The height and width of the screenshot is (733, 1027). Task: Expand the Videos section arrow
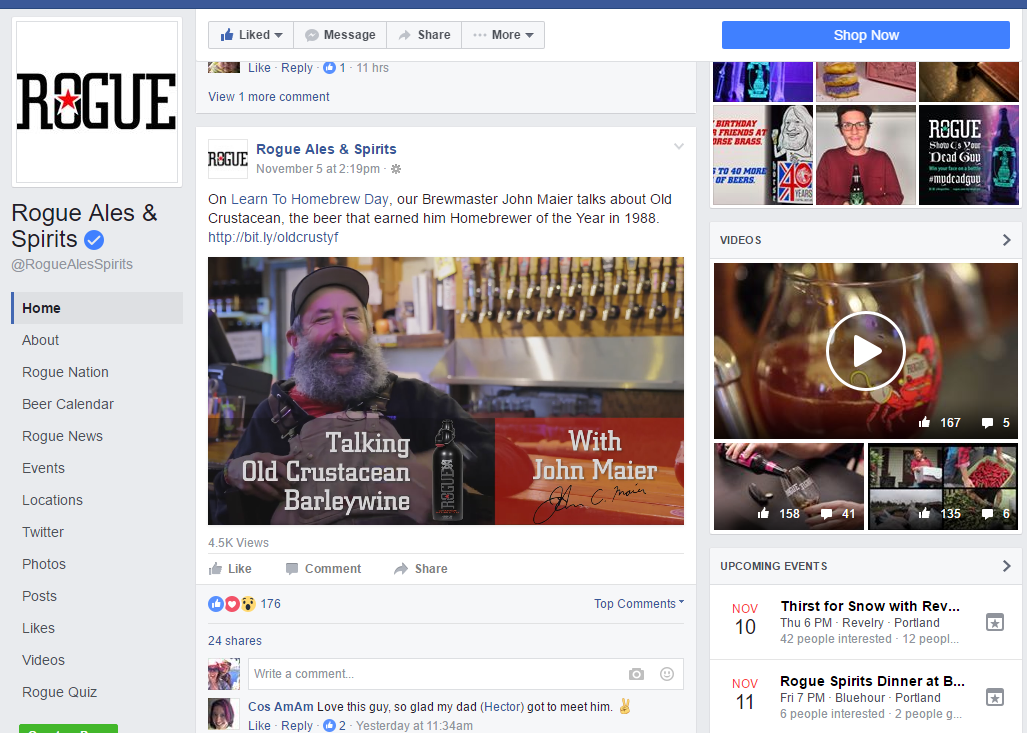tap(1007, 240)
